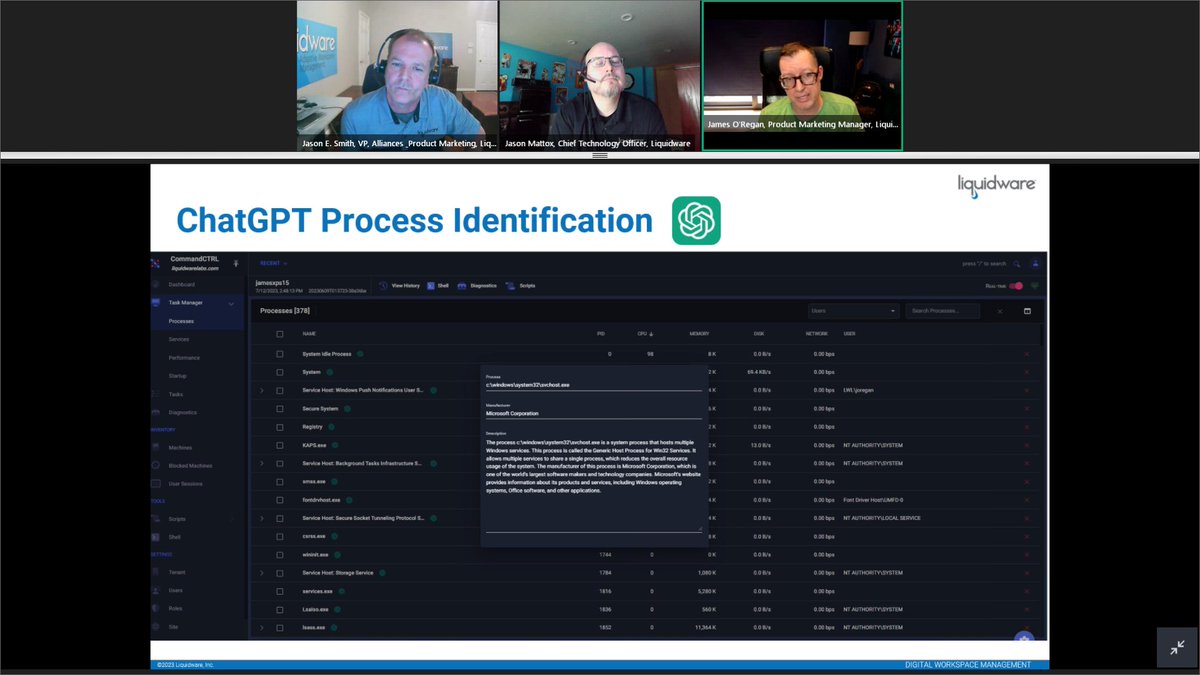
Task: Open Shell from the machine toolbar
Action: 438,286
